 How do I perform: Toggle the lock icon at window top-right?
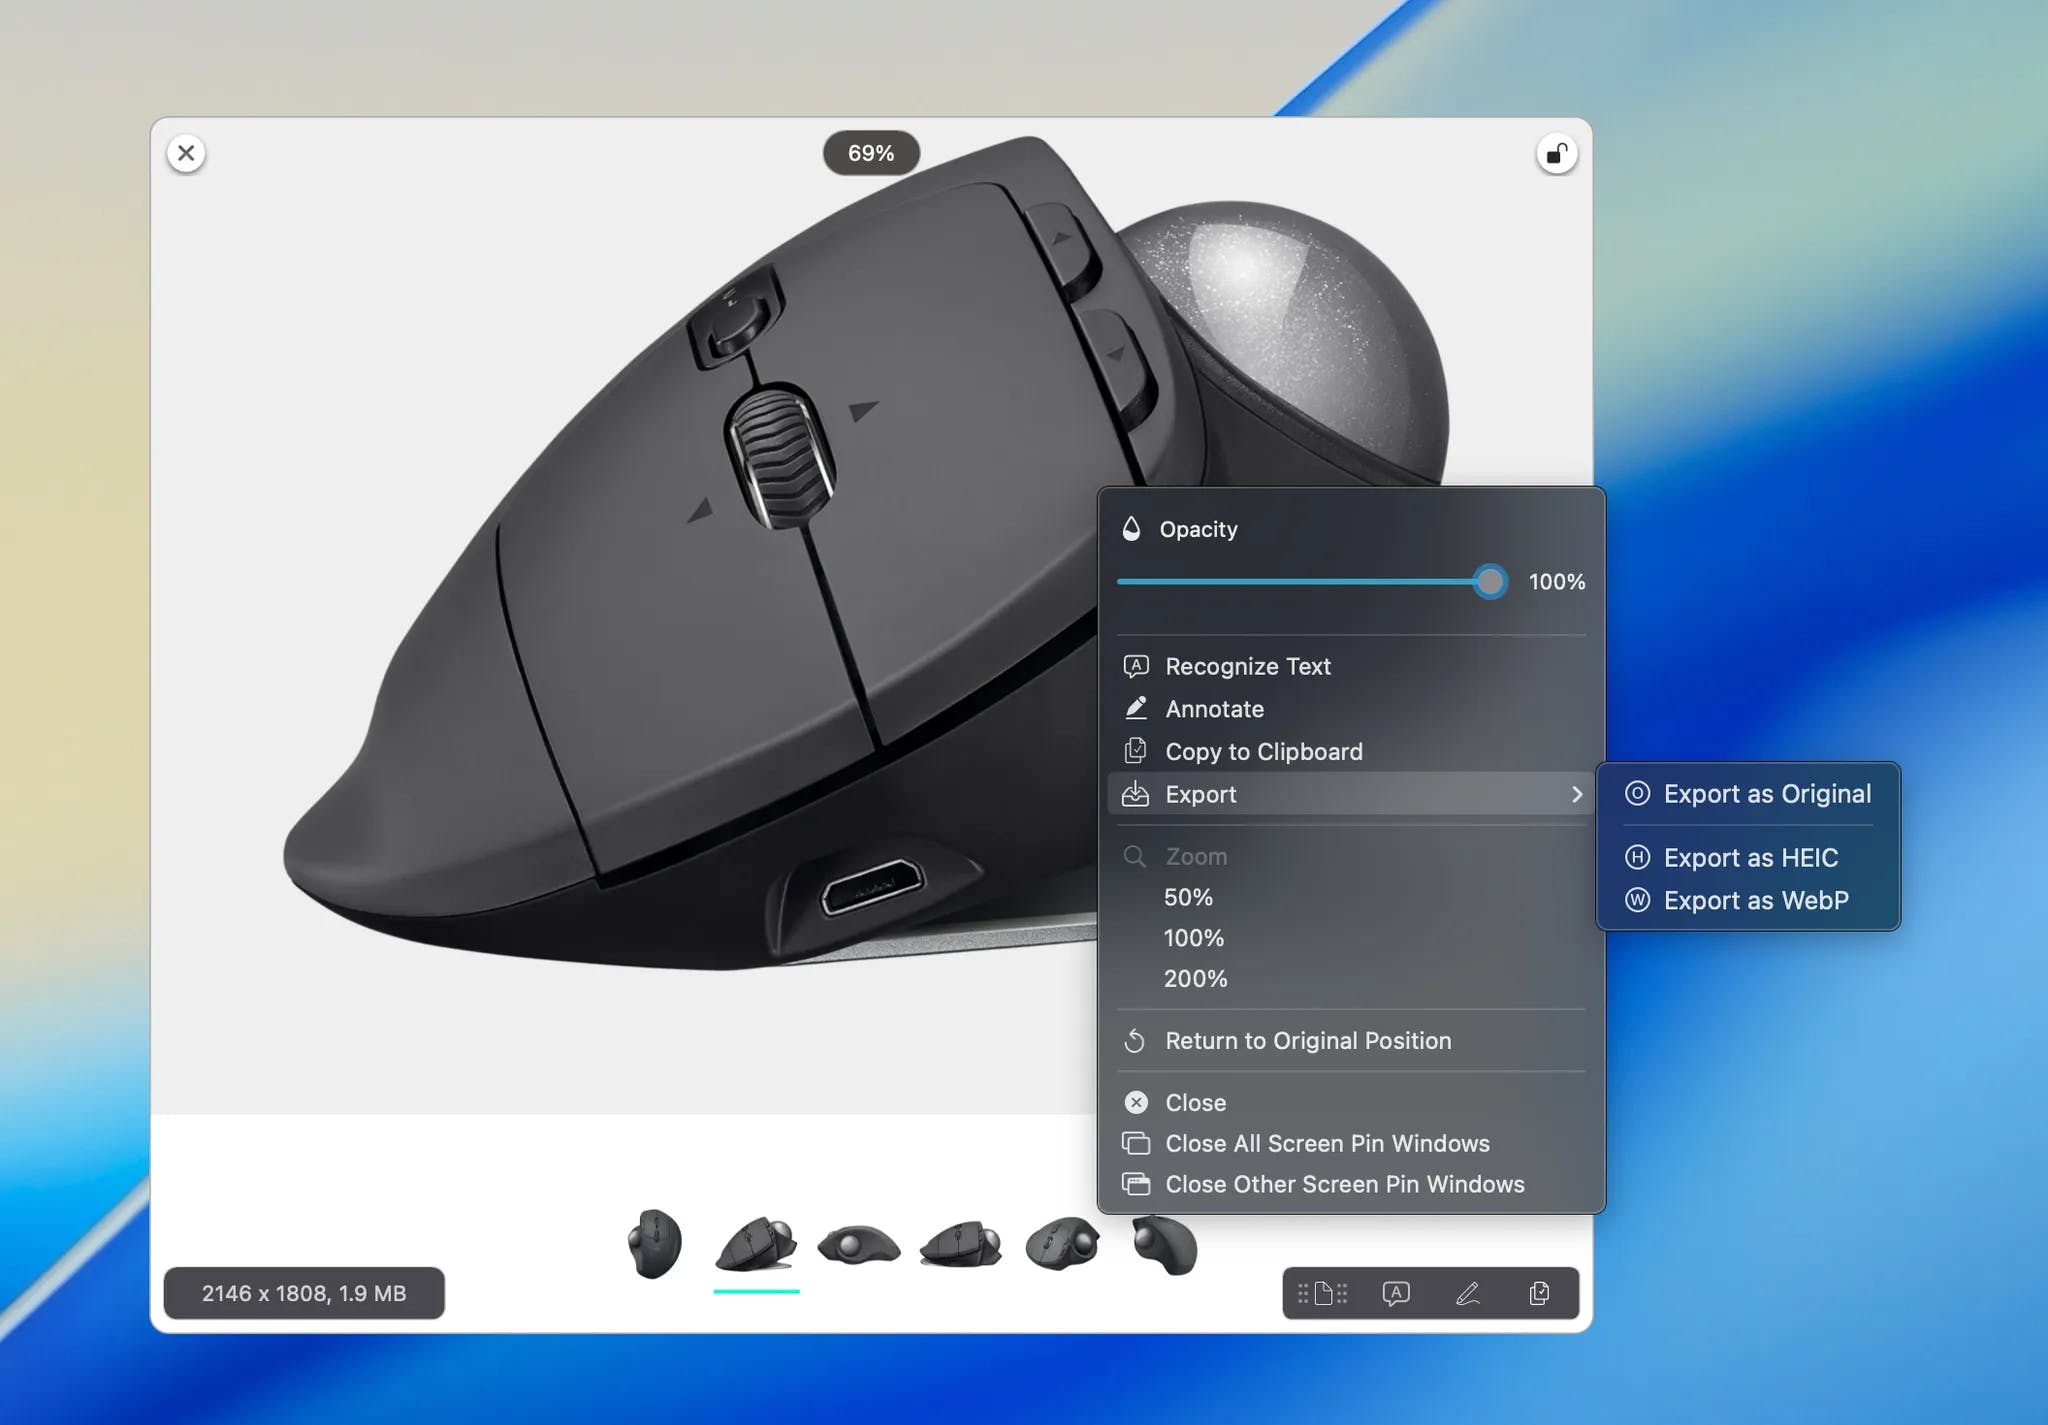[1556, 154]
